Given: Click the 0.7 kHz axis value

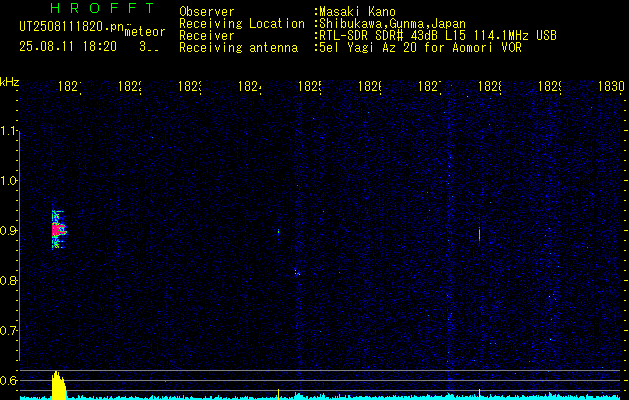Looking at the screenshot, I should (8, 331).
